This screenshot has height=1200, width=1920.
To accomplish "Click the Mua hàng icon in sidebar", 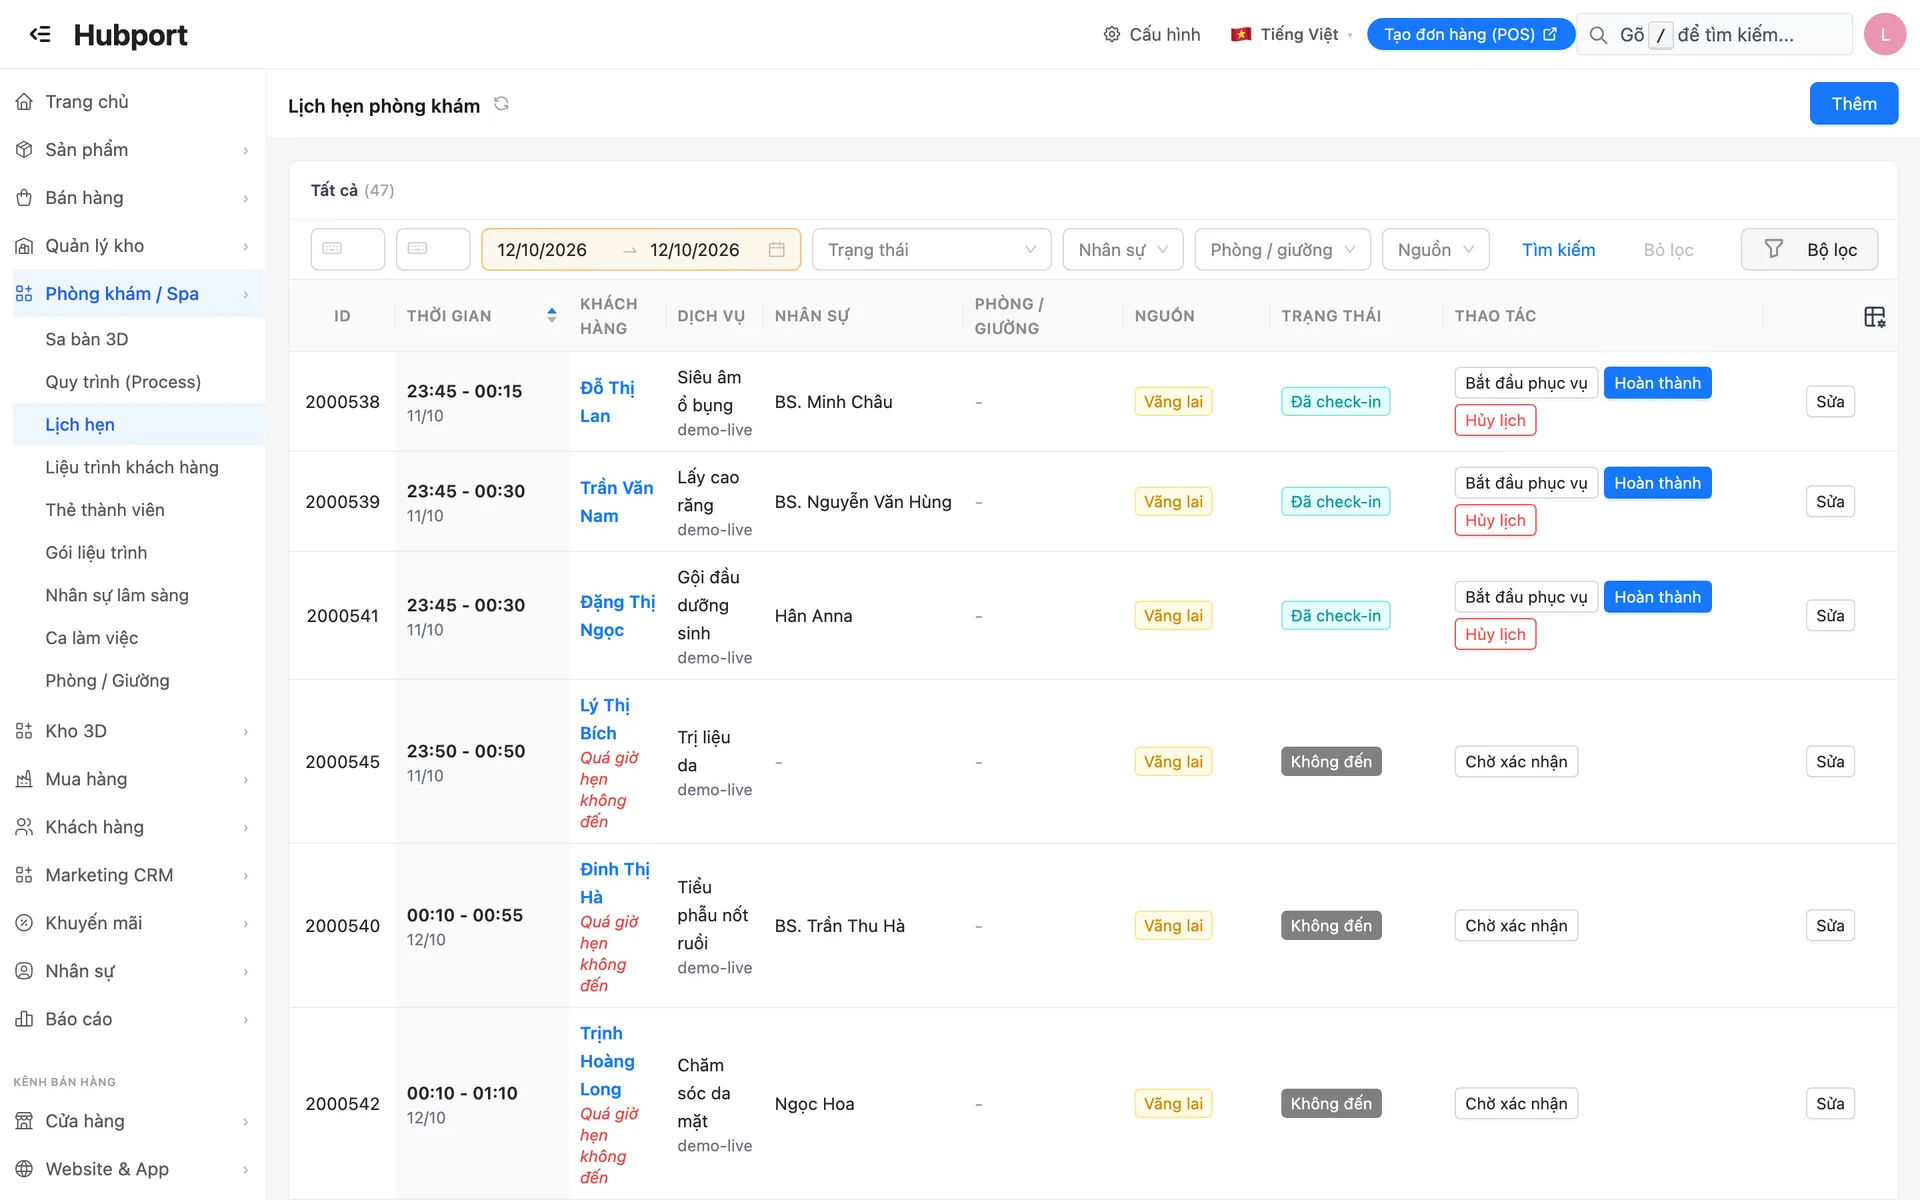I will click(24, 779).
